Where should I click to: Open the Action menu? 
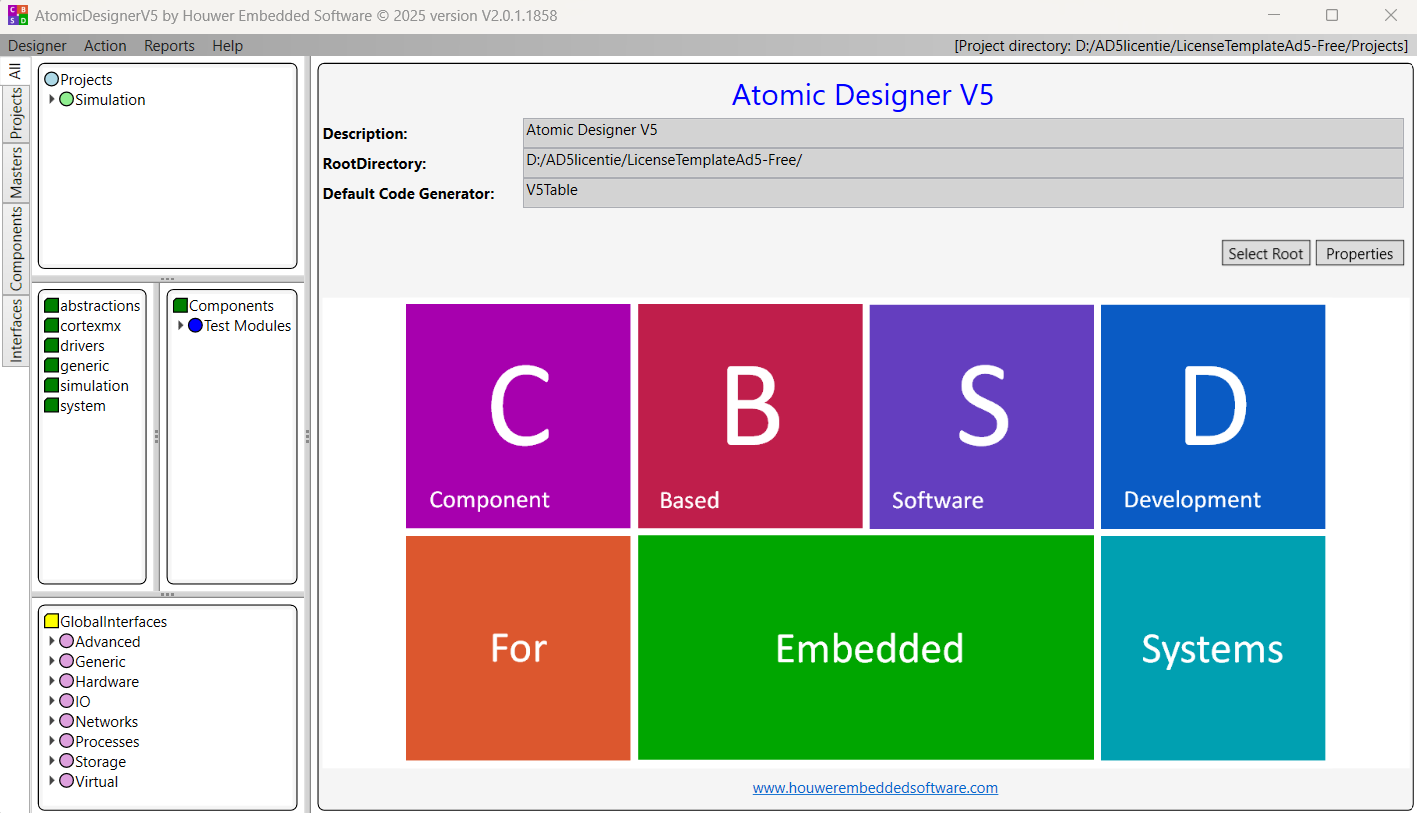[105, 46]
